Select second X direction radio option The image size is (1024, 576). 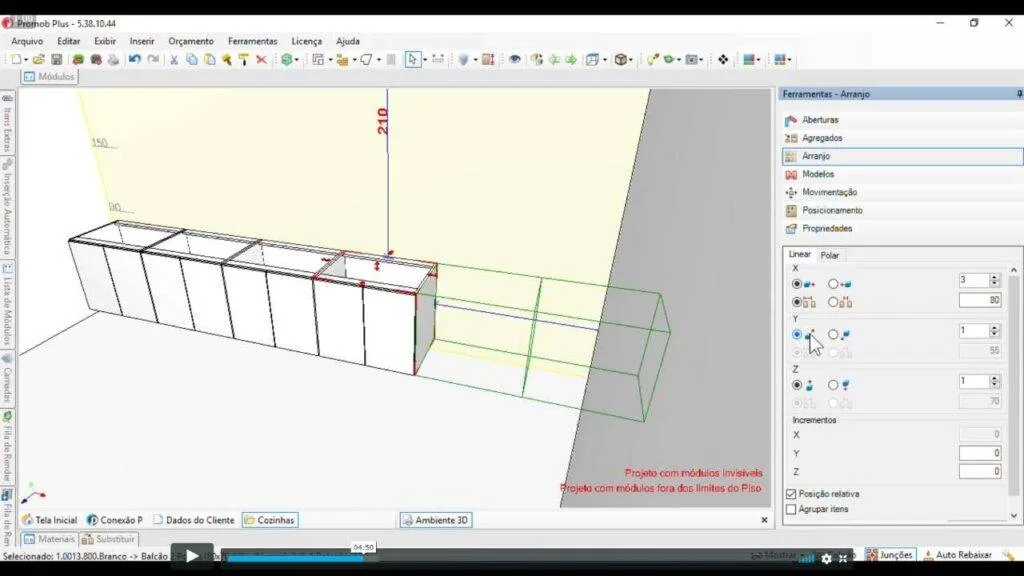point(833,284)
